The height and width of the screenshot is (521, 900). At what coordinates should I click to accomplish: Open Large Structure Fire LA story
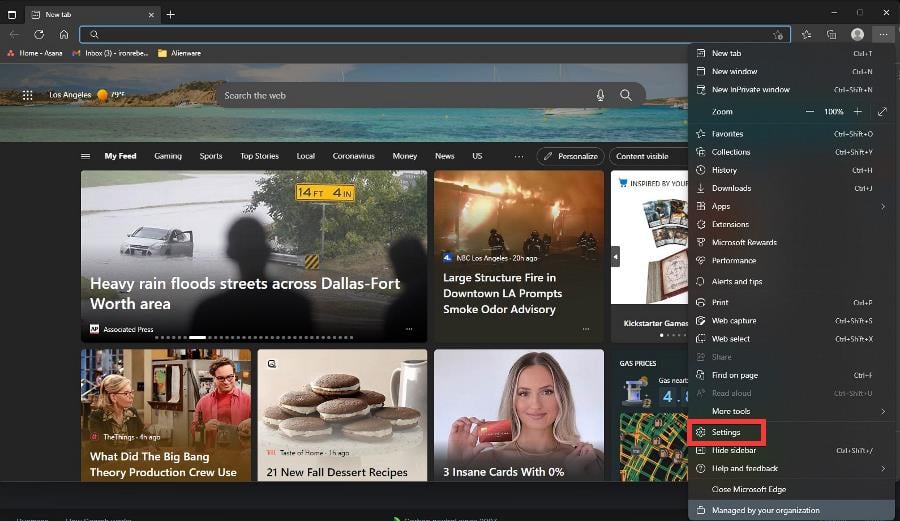(x=519, y=256)
